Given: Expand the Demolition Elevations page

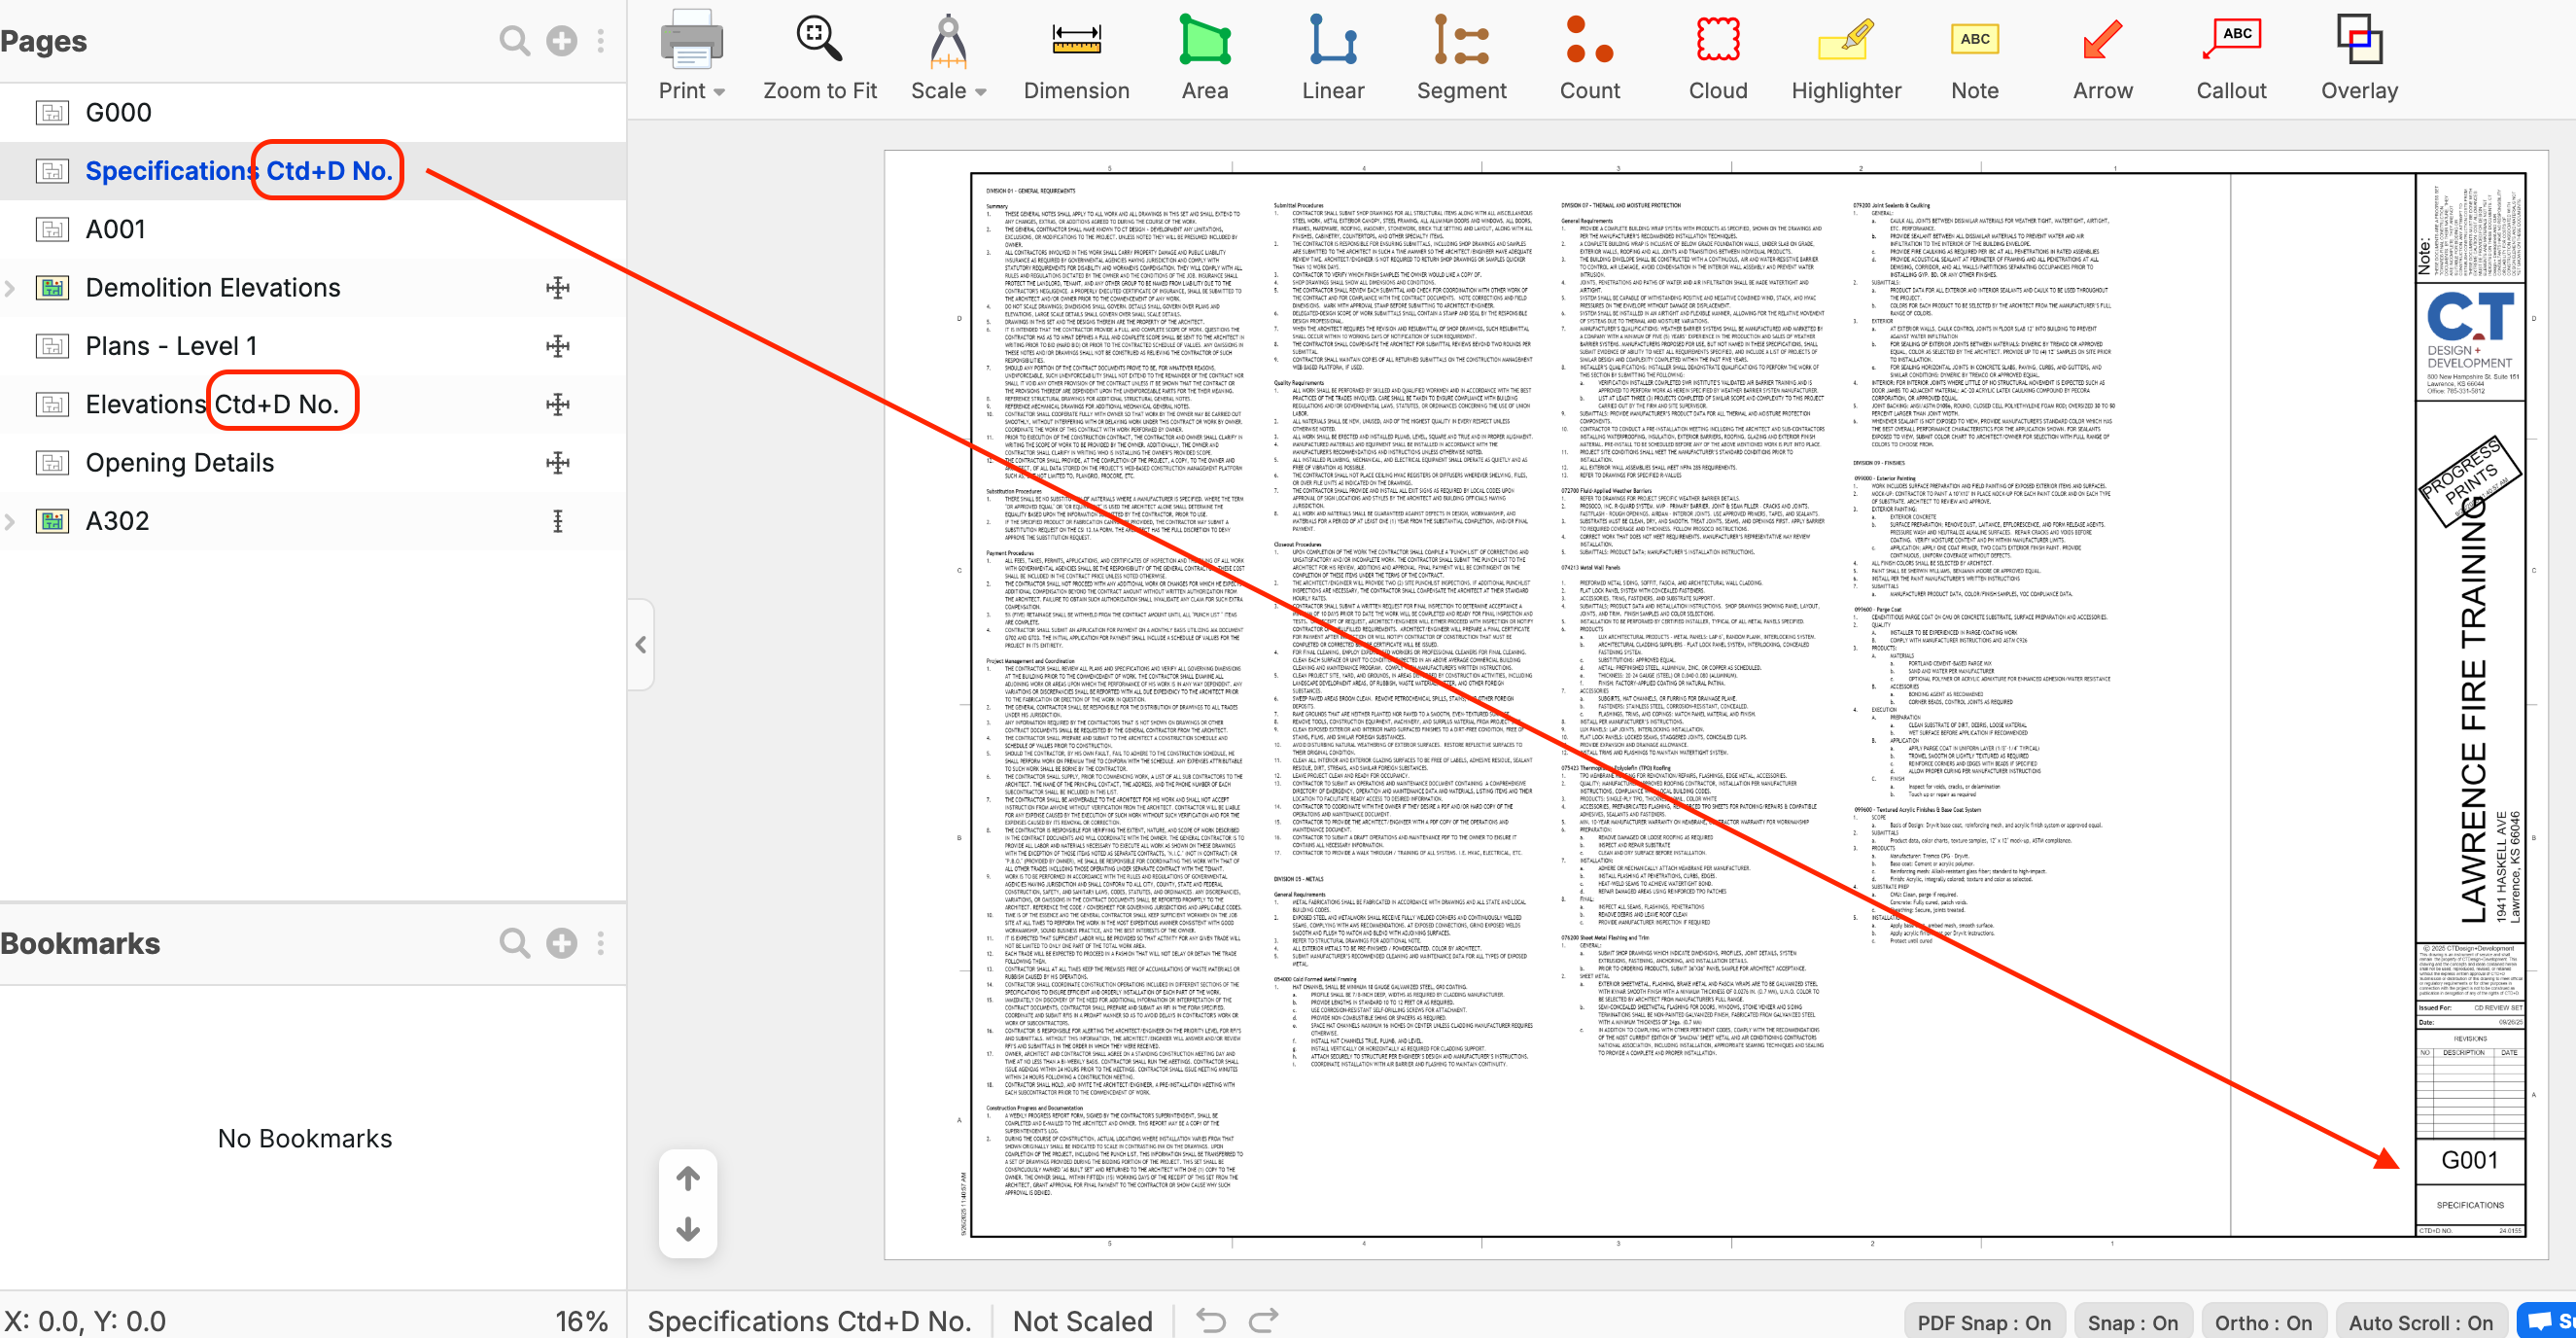Looking at the screenshot, I should pyautogui.click(x=11, y=288).
